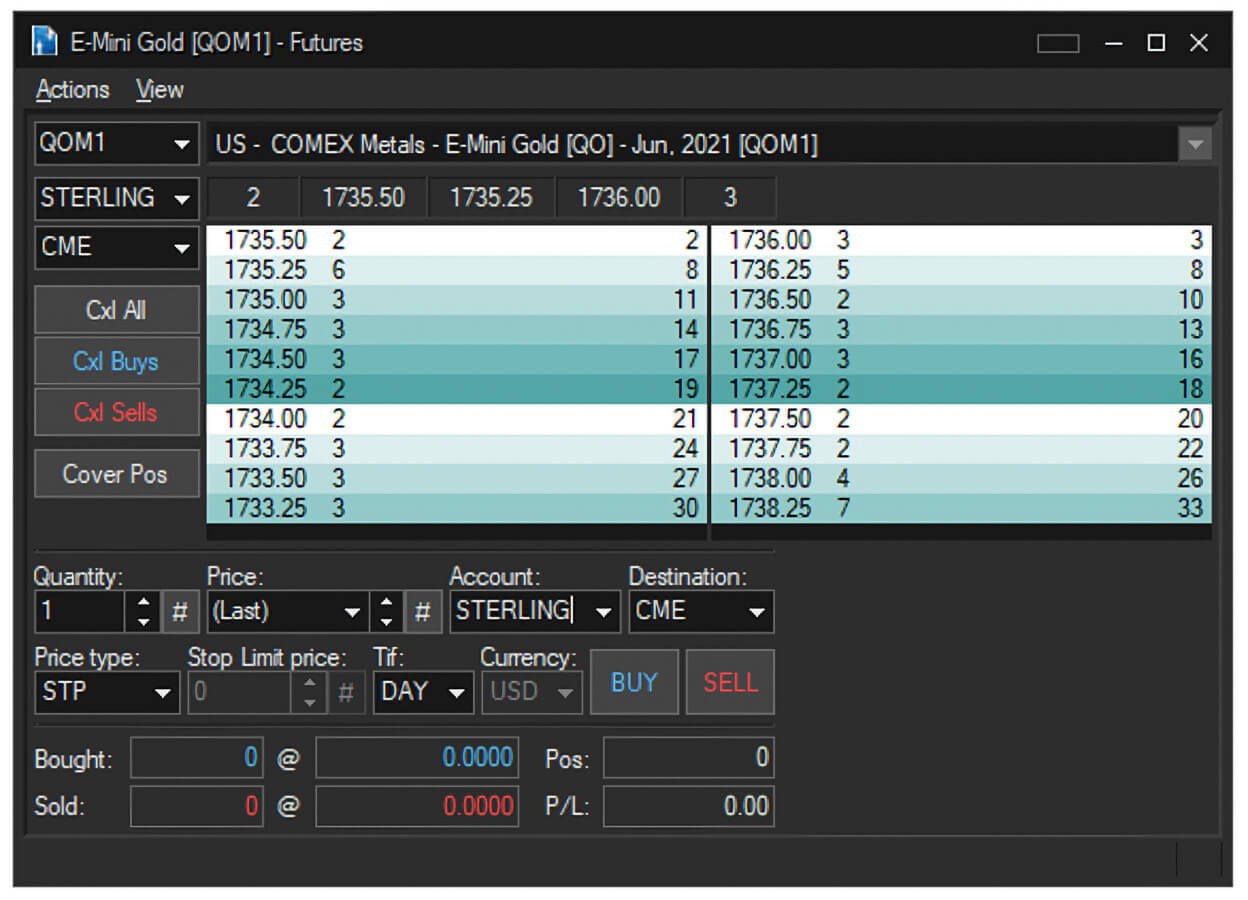Click the Stop Limit price # button
The image size is (1248, 900).
pos(346,692)
